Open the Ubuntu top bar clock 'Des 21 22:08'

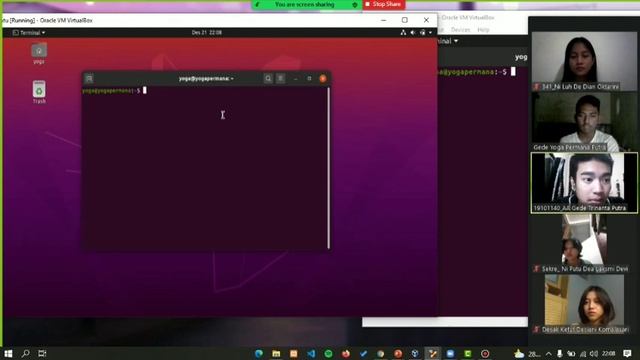tap(207, 33)
